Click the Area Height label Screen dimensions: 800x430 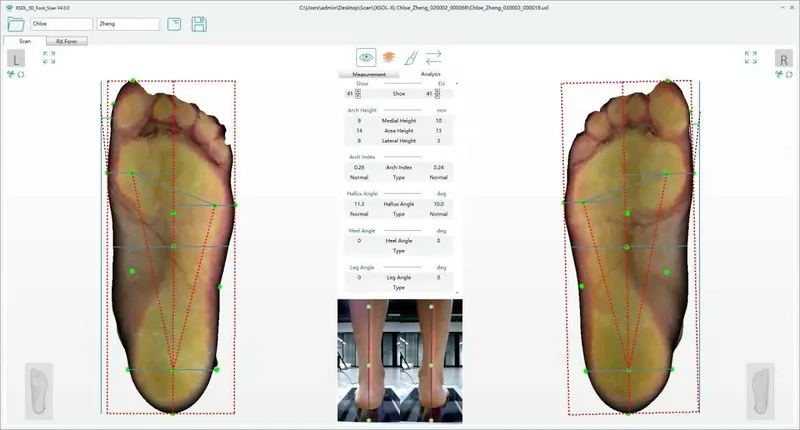click(399, 131)
